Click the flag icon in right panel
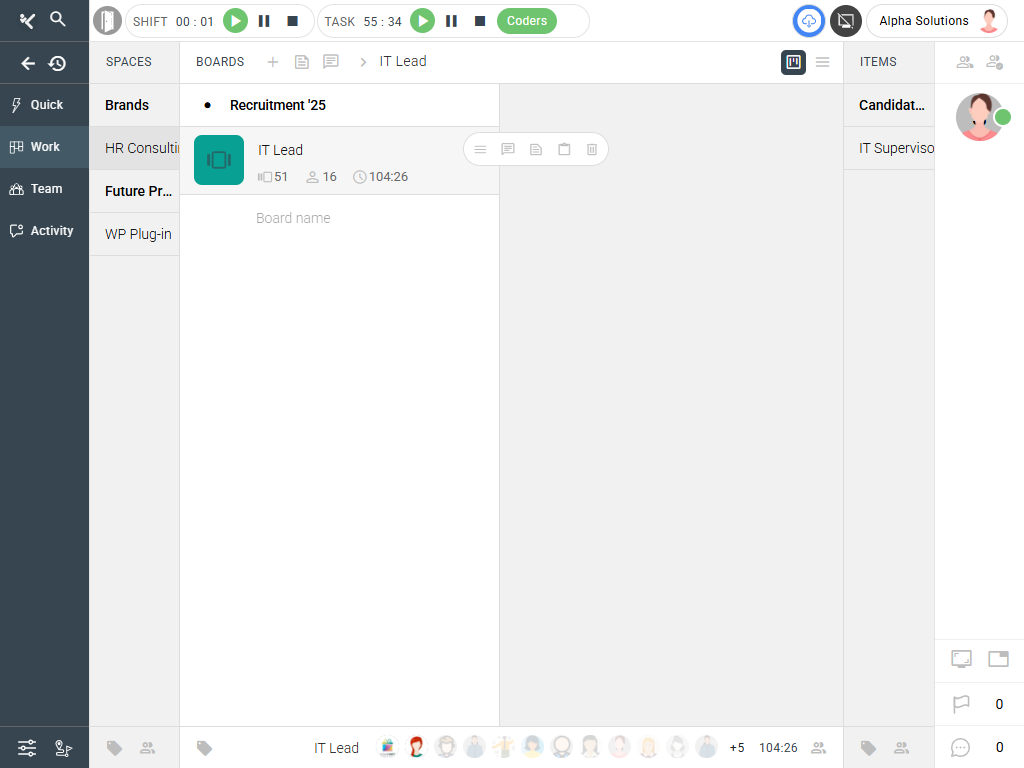The height and width of the screenshot is (768, 1024). click(961, 704)
